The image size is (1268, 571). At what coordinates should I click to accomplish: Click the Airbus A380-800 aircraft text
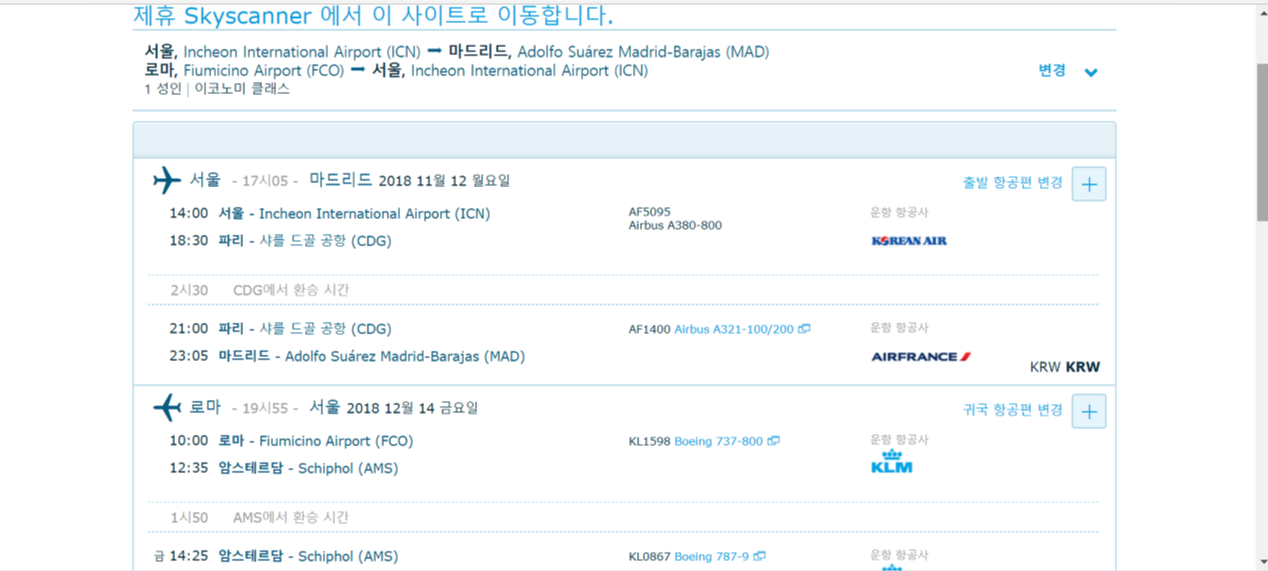pyautogui.click(x=675, y=226)
